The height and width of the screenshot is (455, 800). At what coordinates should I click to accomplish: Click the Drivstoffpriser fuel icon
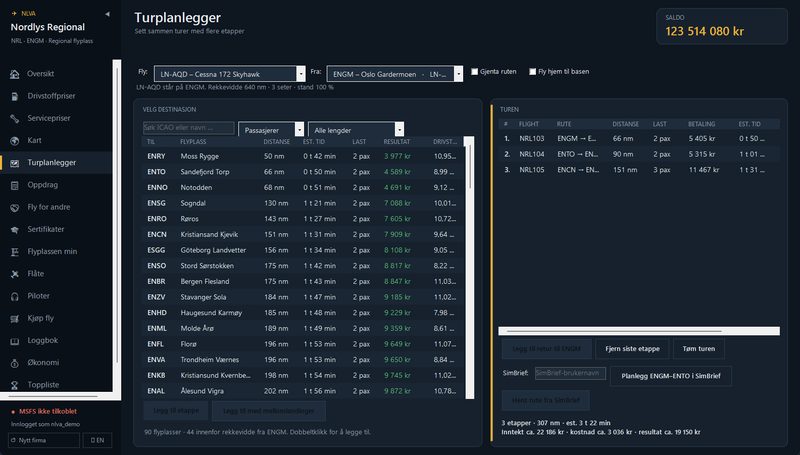(15, 96)
